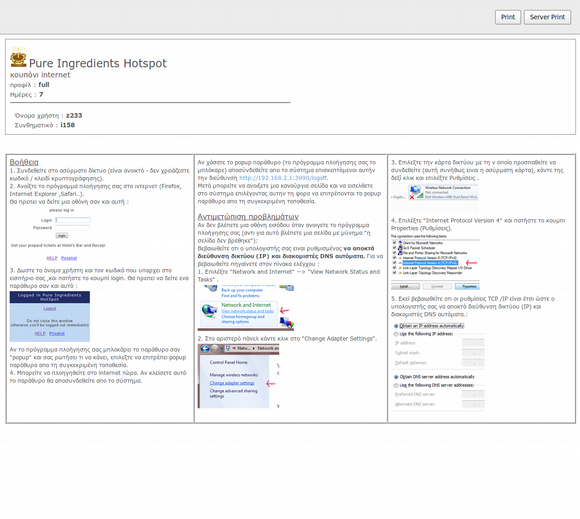Click the Network and Internet globe icon
The width and height of the screenshot is (580, 519).
(x=210, y=311)
